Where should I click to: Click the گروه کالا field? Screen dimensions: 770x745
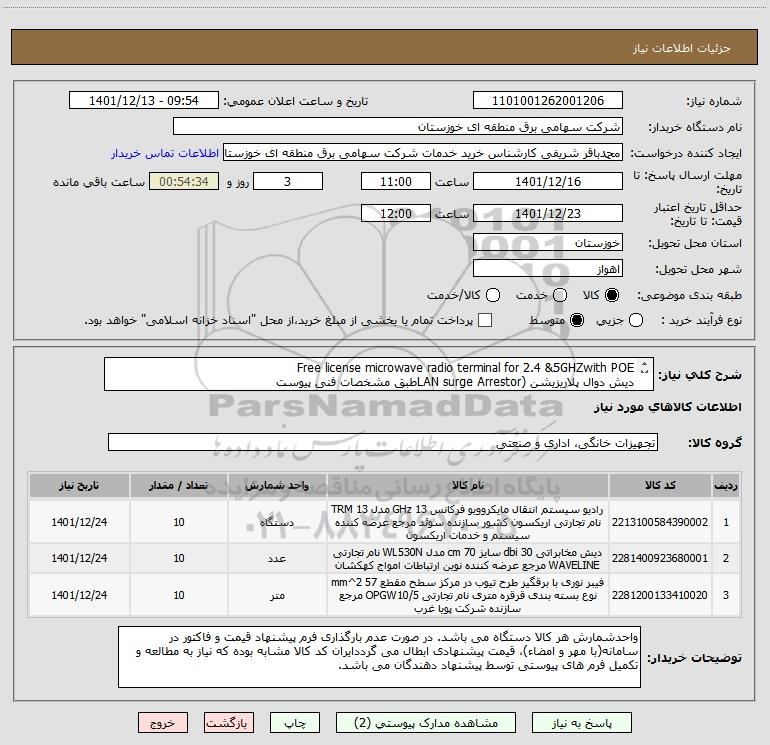(382, 442)
